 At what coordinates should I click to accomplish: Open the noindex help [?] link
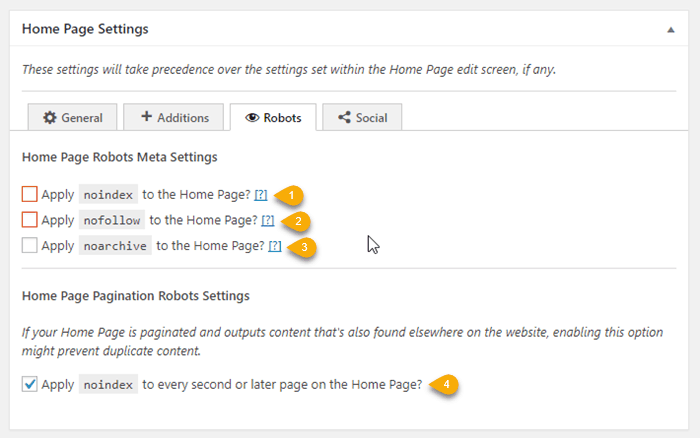(260, 194)
